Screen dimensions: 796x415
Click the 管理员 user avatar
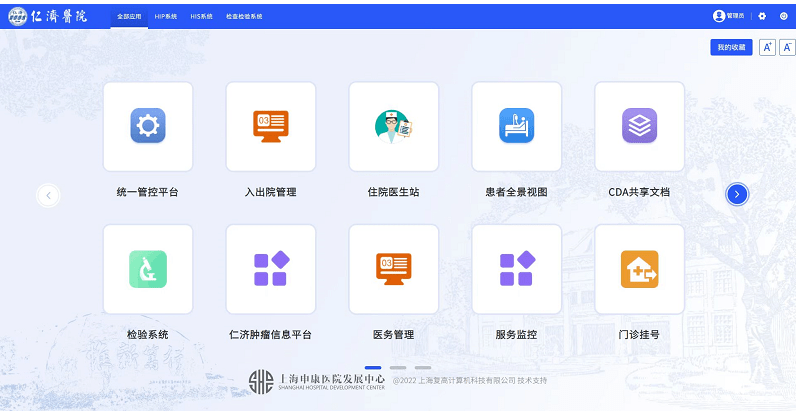(x=719, y=16)
